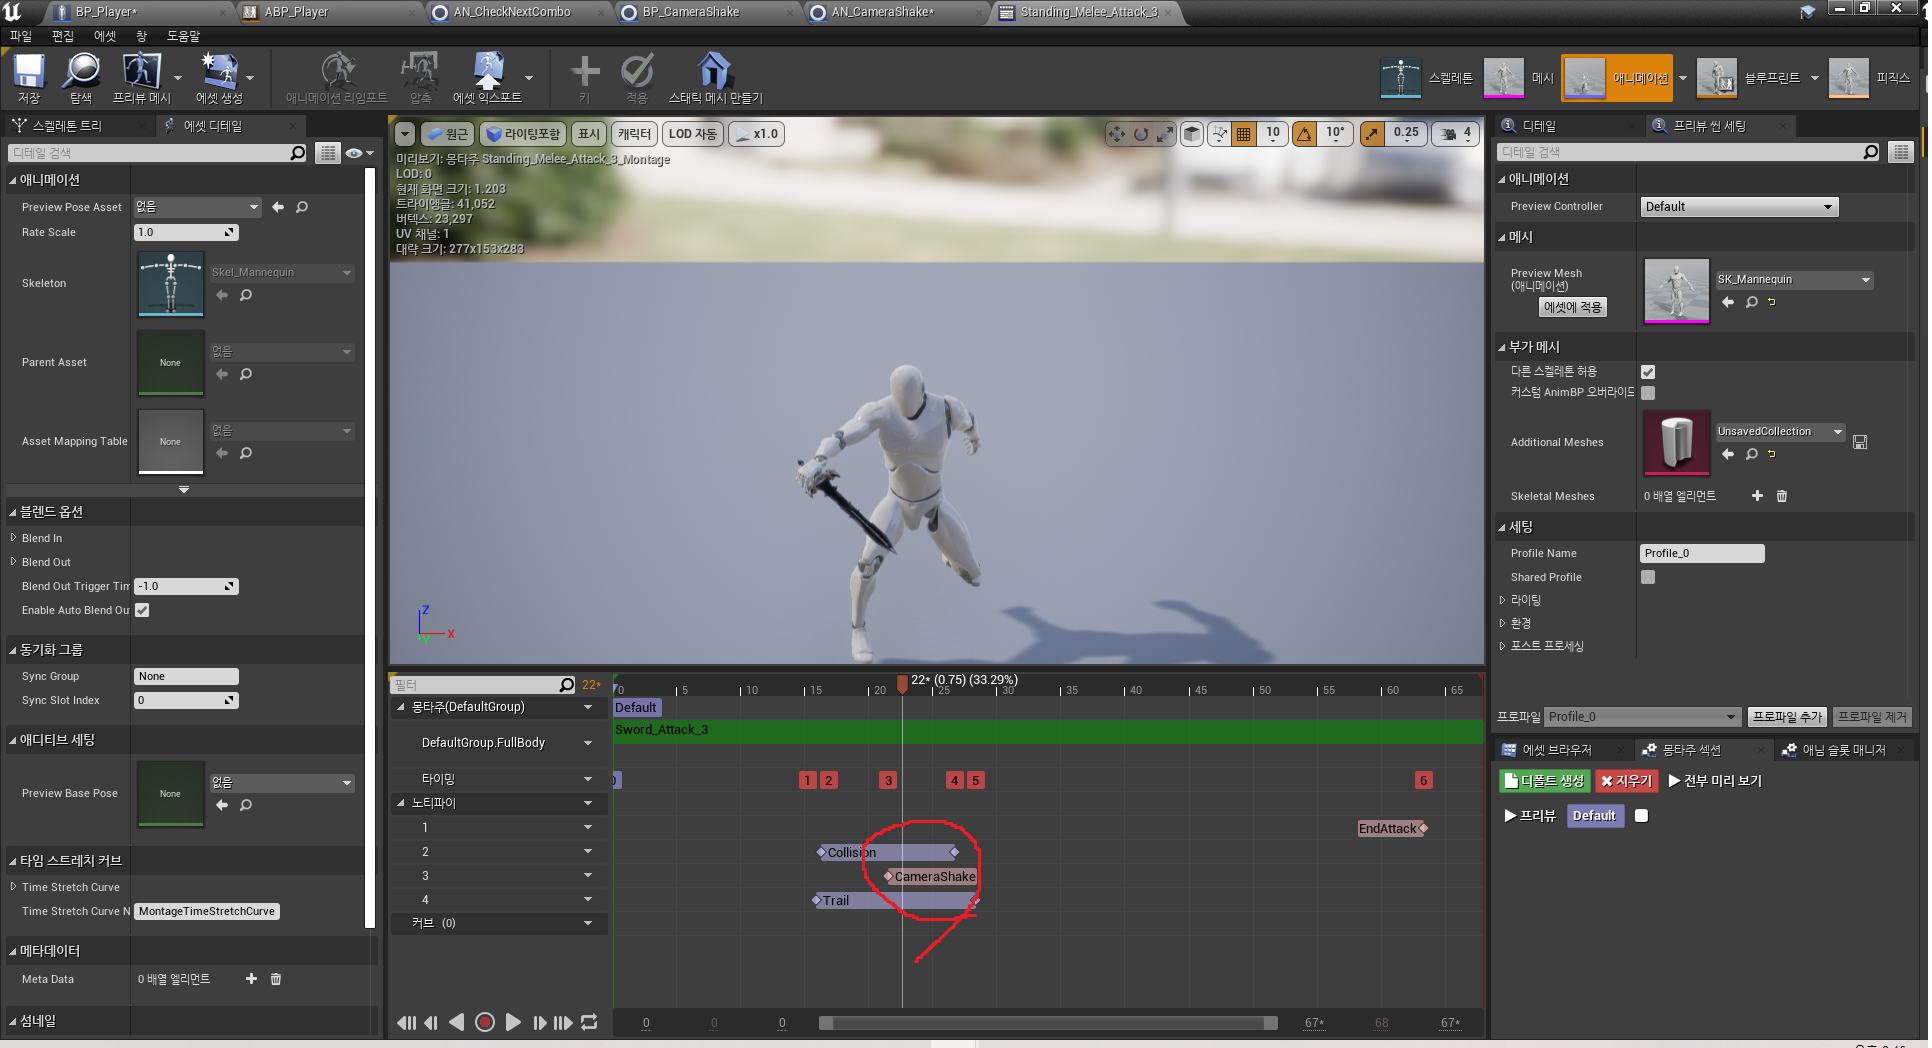Open the DefaultGroup.FullBody slot dropdown
Image resolution: width=1932 pixels, height=1048 pixels.
(x=588, y=743)
